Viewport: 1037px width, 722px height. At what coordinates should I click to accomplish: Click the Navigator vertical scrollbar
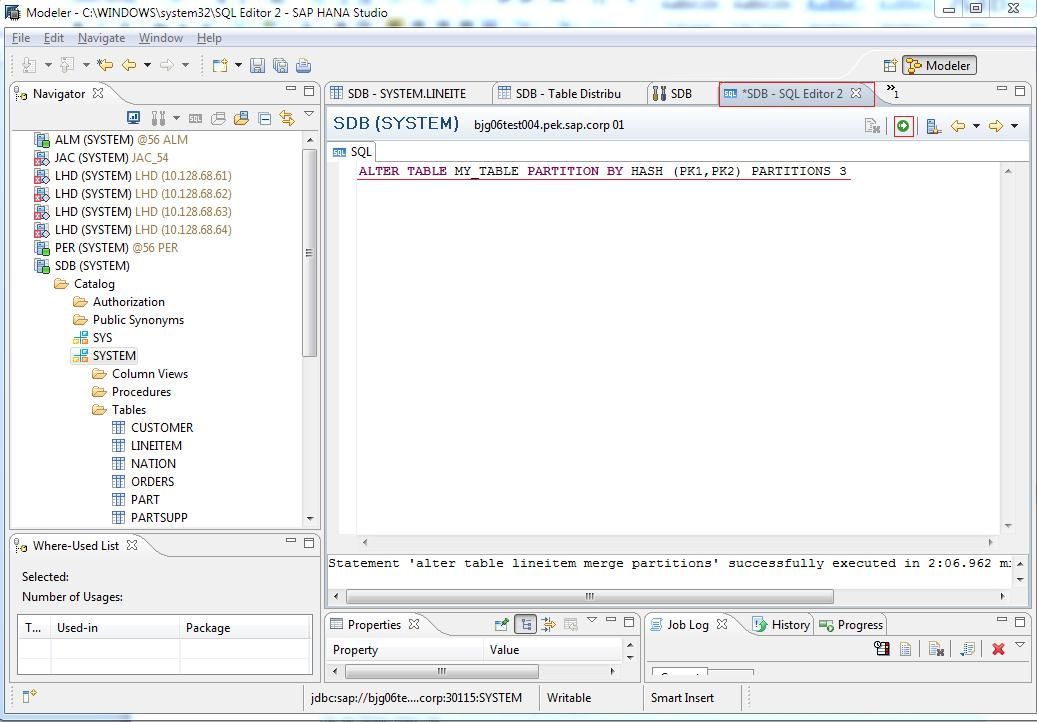[310, 253]
